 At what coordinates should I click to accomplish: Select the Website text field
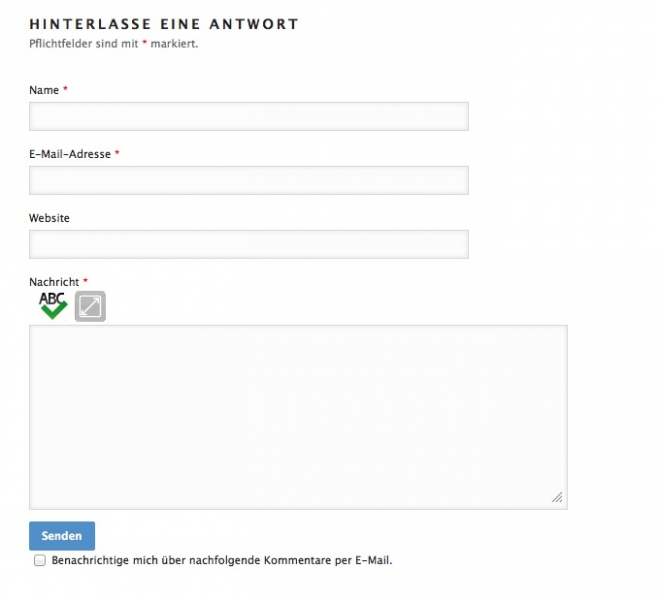click(249, 244)
